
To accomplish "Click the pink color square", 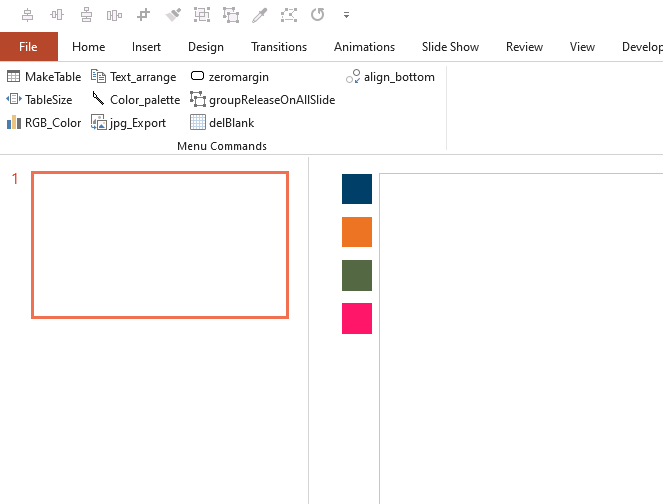I will click(x=357, y=318).
